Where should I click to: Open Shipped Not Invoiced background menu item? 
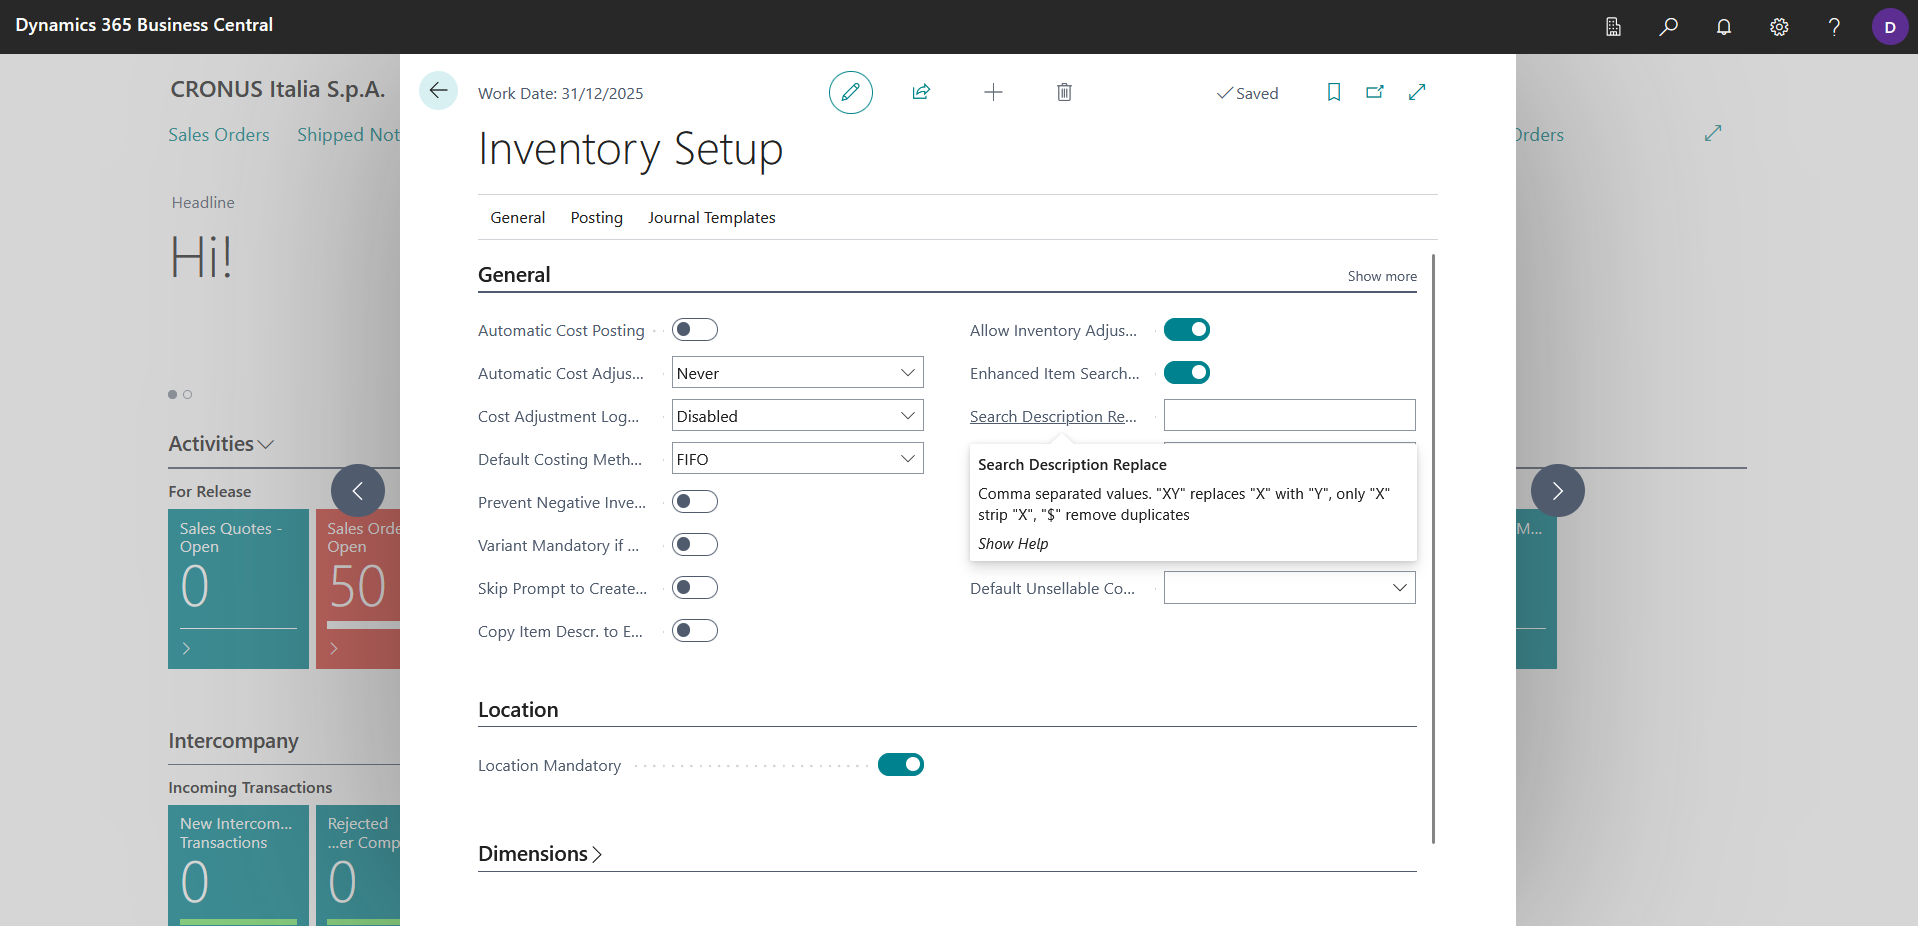pyautogui.click(x=348, y=135)
